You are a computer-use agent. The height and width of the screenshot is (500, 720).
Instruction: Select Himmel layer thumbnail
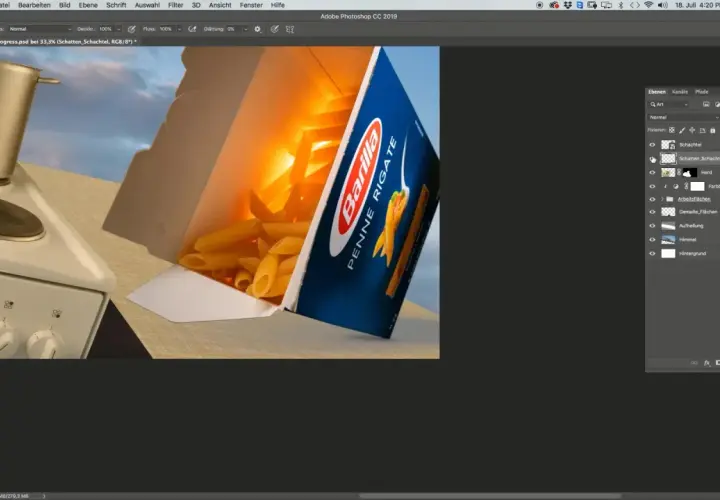click(668, 240)
